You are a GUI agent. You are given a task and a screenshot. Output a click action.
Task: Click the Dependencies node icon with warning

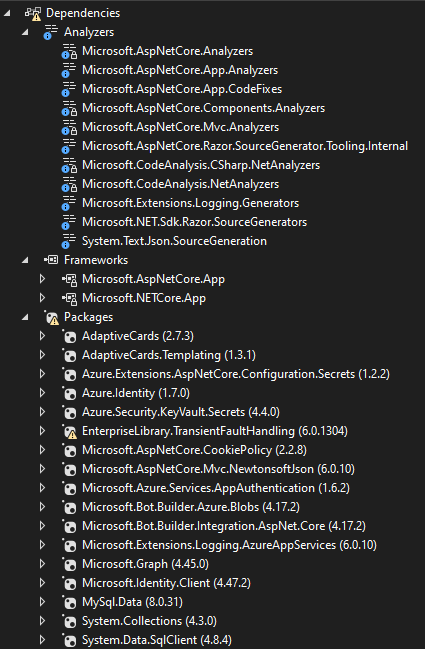pos(33,13)
